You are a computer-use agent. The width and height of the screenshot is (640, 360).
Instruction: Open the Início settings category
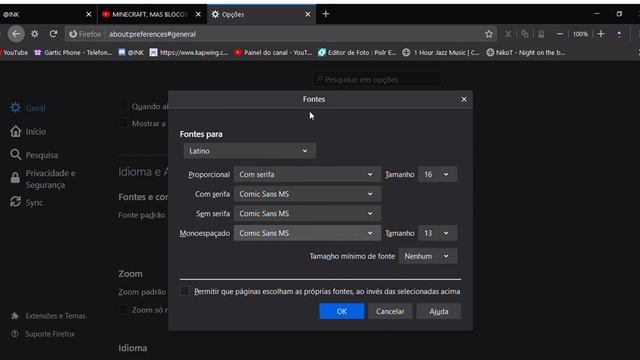tap(28, 131)
